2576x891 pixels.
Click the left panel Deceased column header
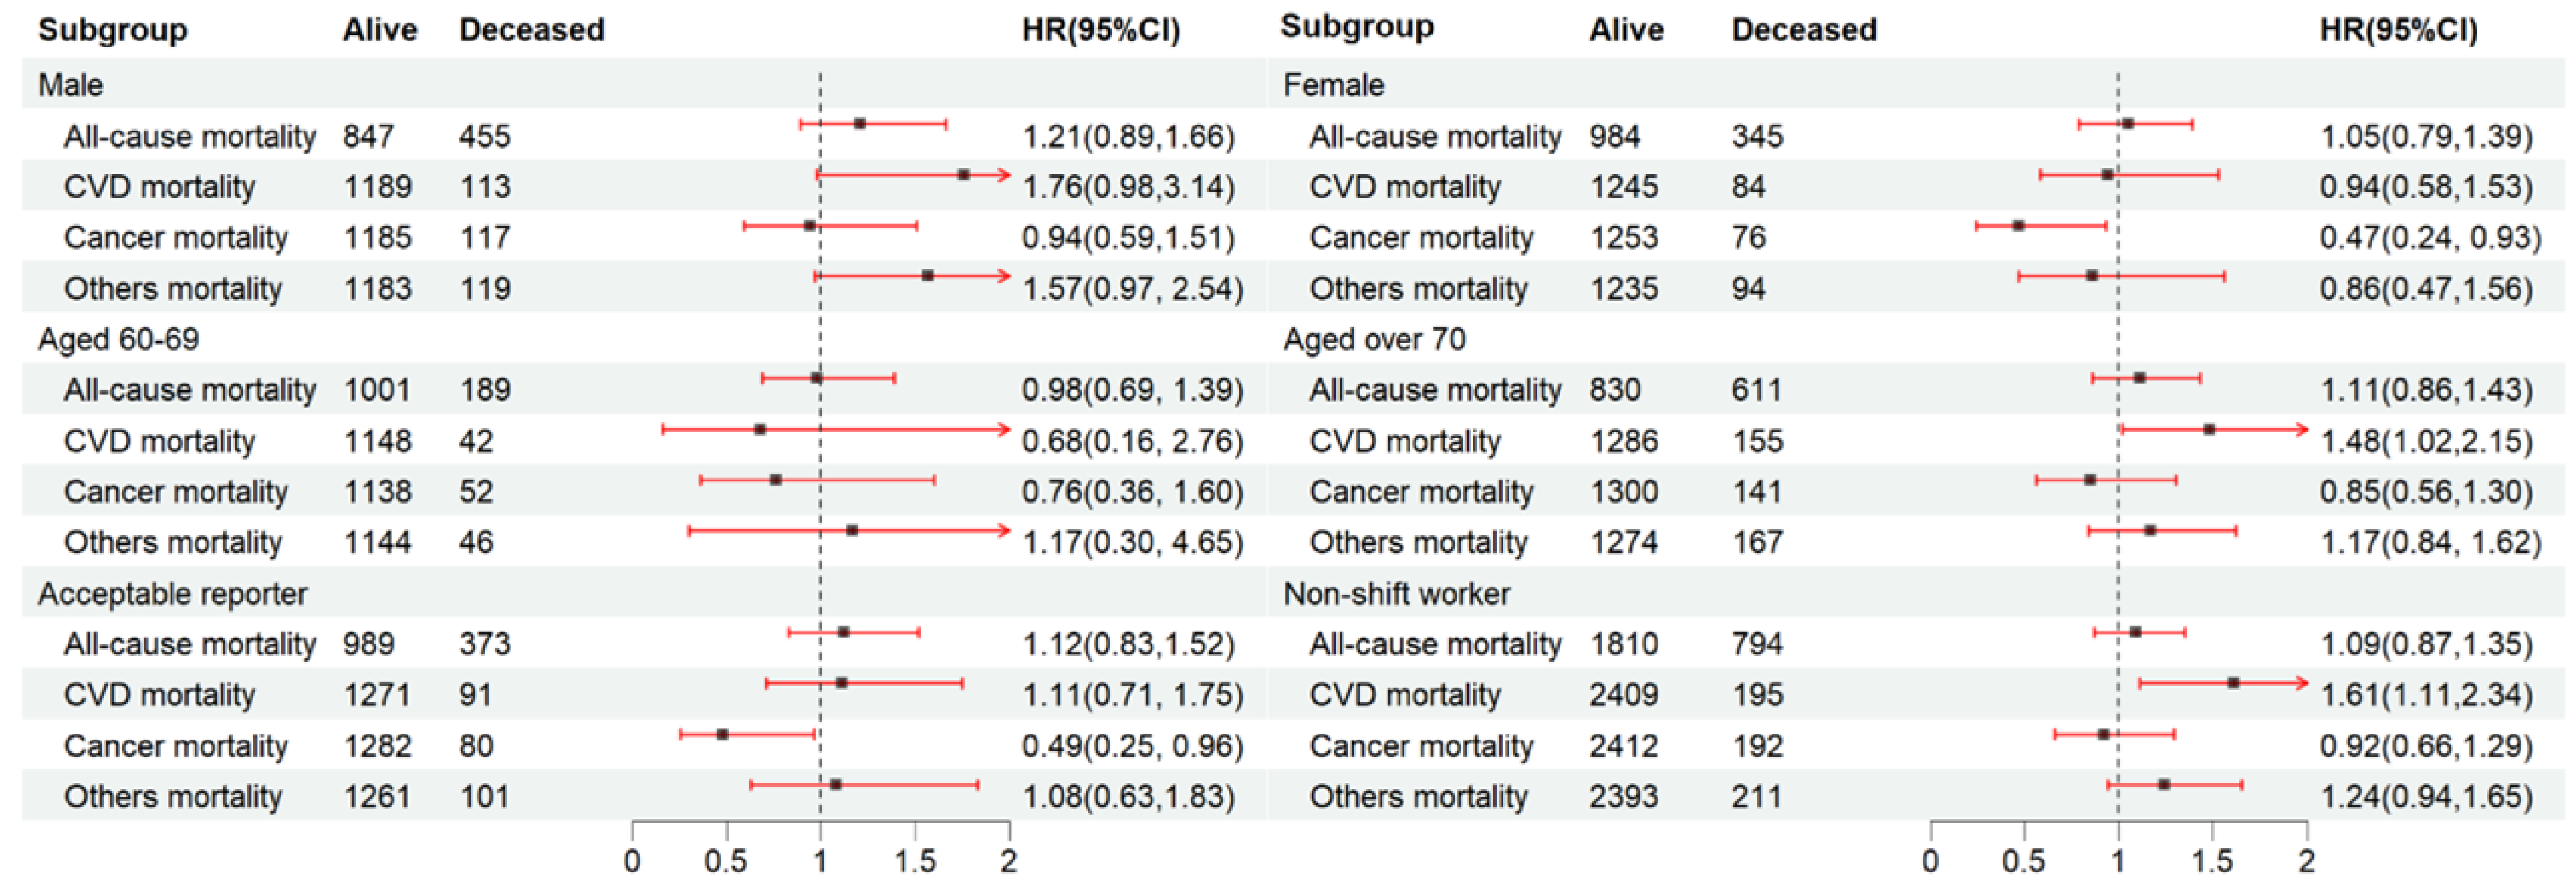[531, 30]
